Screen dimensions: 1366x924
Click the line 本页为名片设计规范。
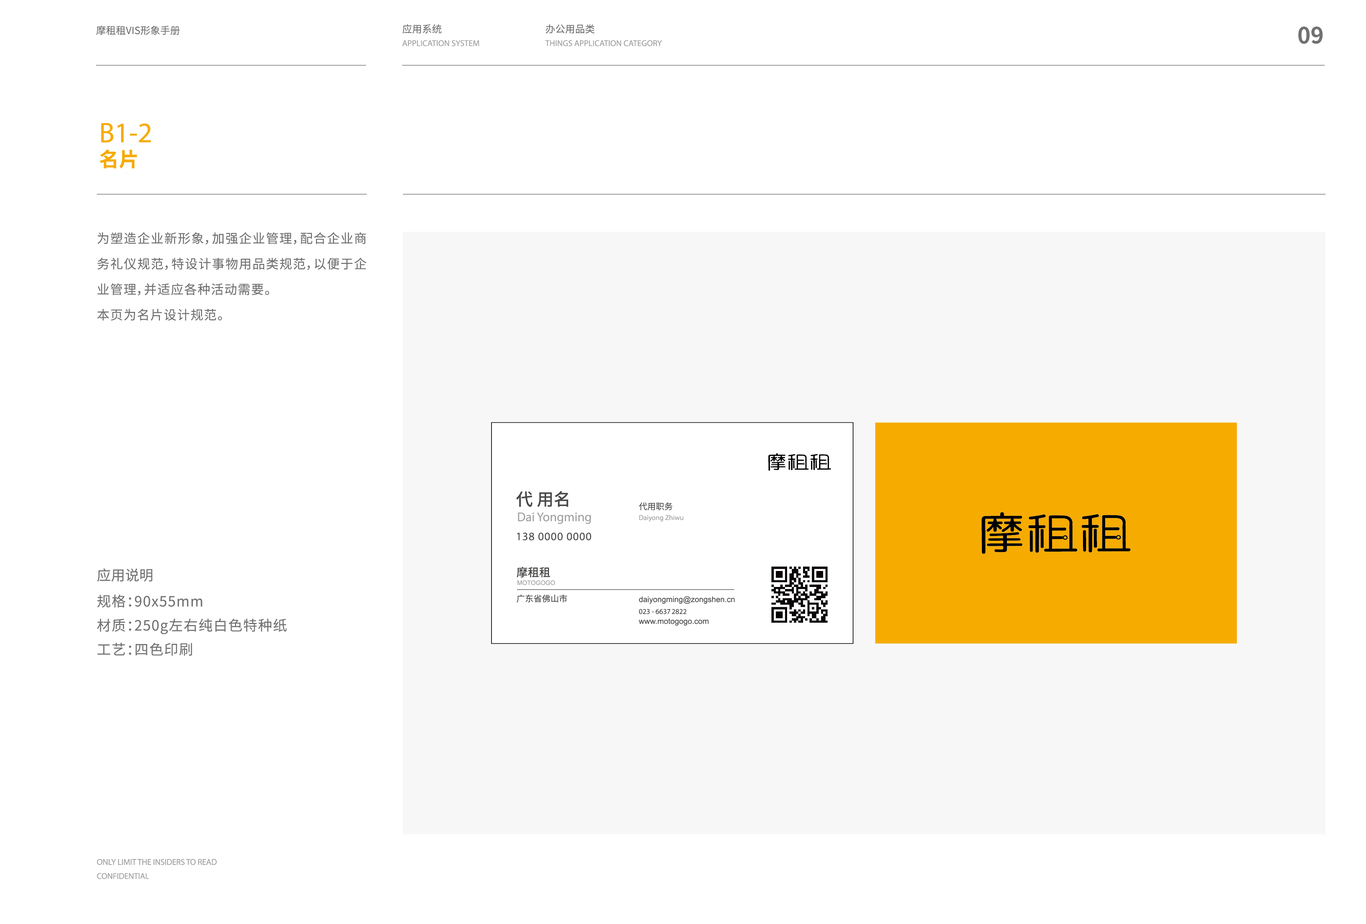pos(163,315)
